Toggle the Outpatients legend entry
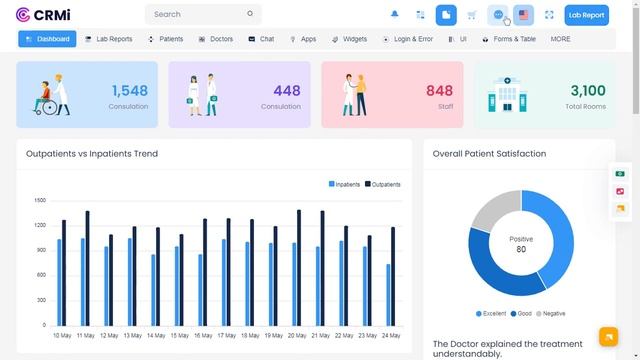Viewport: 640px width, 360px height. [382, 184]
